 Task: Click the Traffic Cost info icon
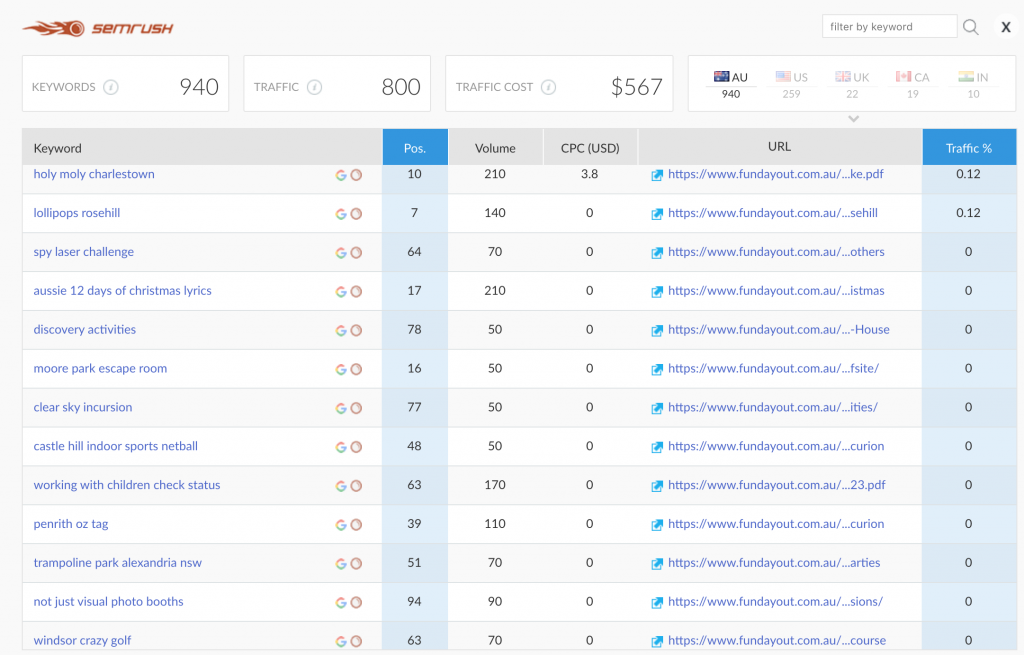pos(549,87)
